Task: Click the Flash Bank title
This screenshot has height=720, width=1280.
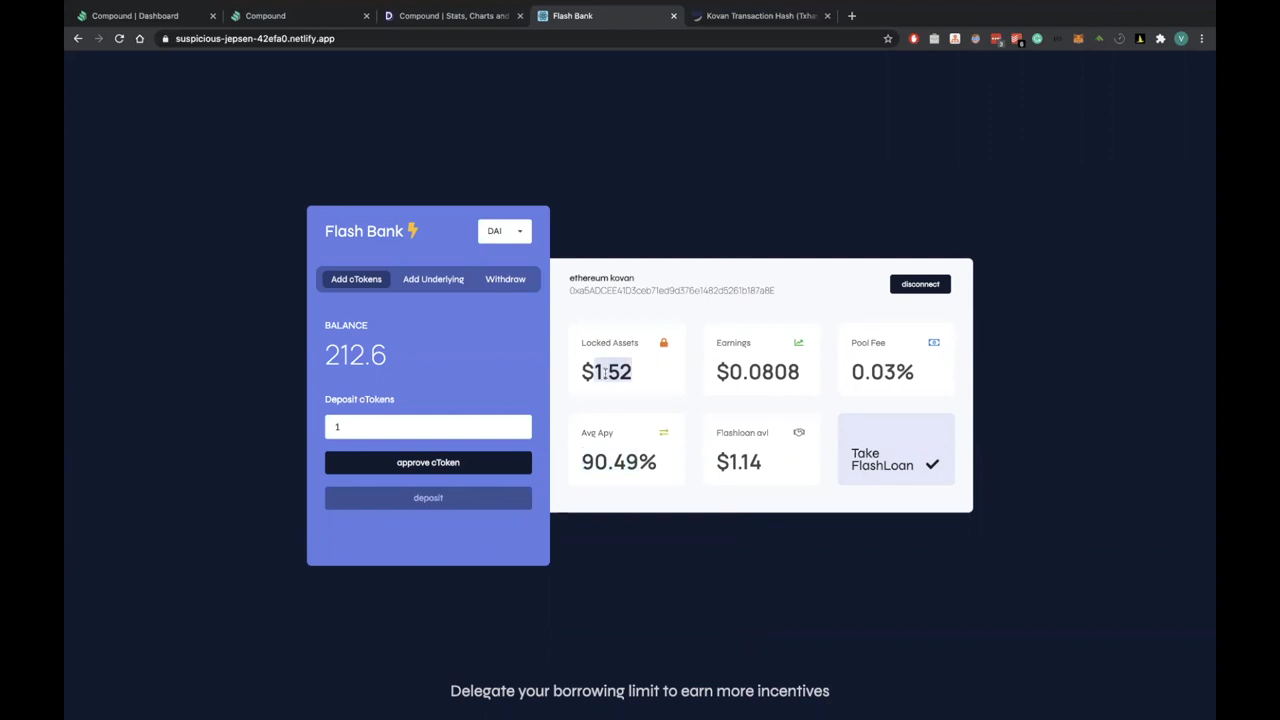Action: (364, 231)
